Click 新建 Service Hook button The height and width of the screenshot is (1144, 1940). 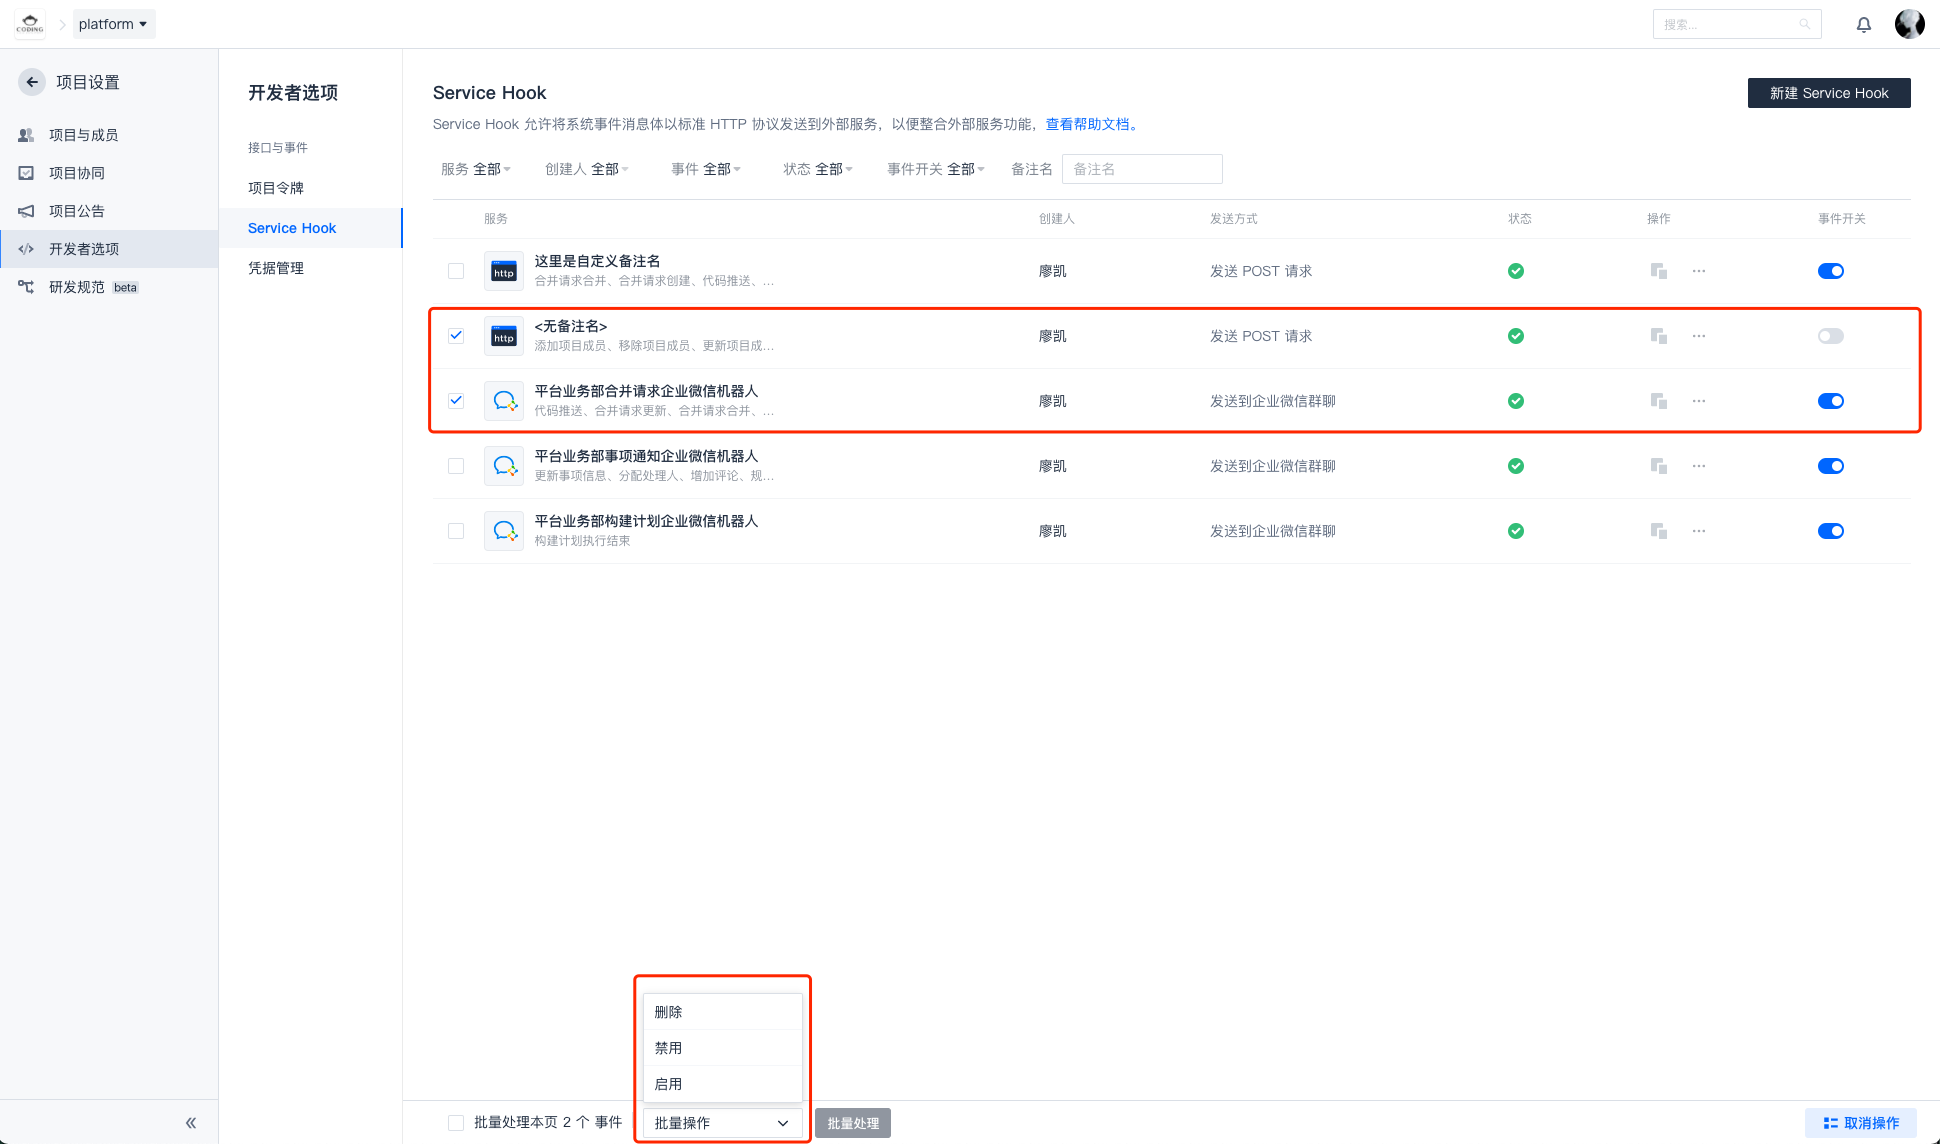click(1828, 93)
